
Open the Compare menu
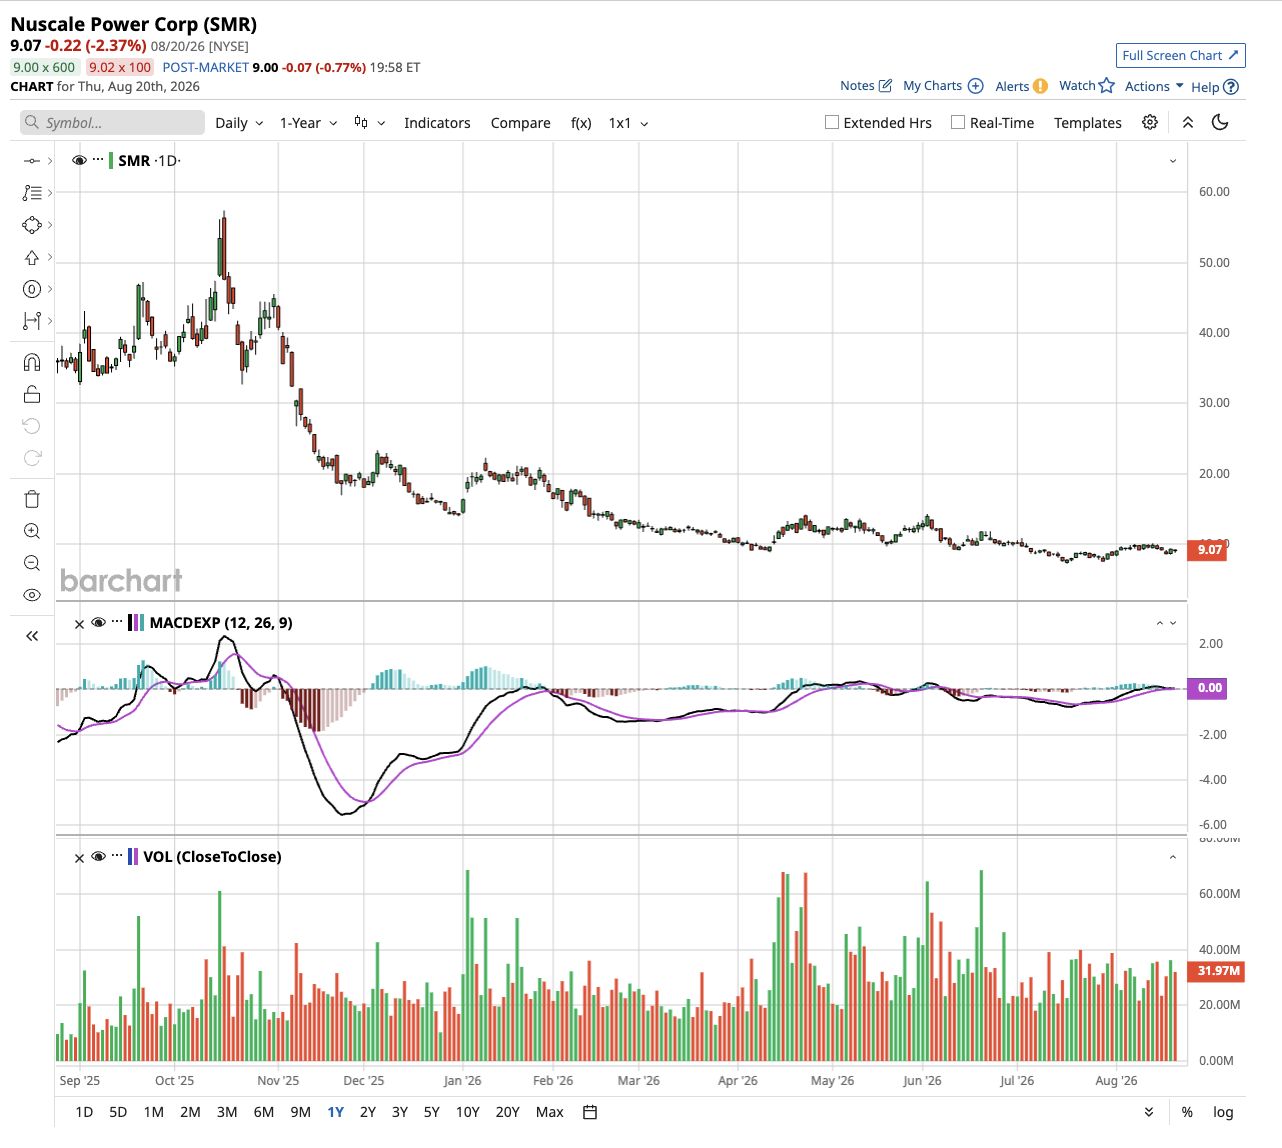pos(520,123)
